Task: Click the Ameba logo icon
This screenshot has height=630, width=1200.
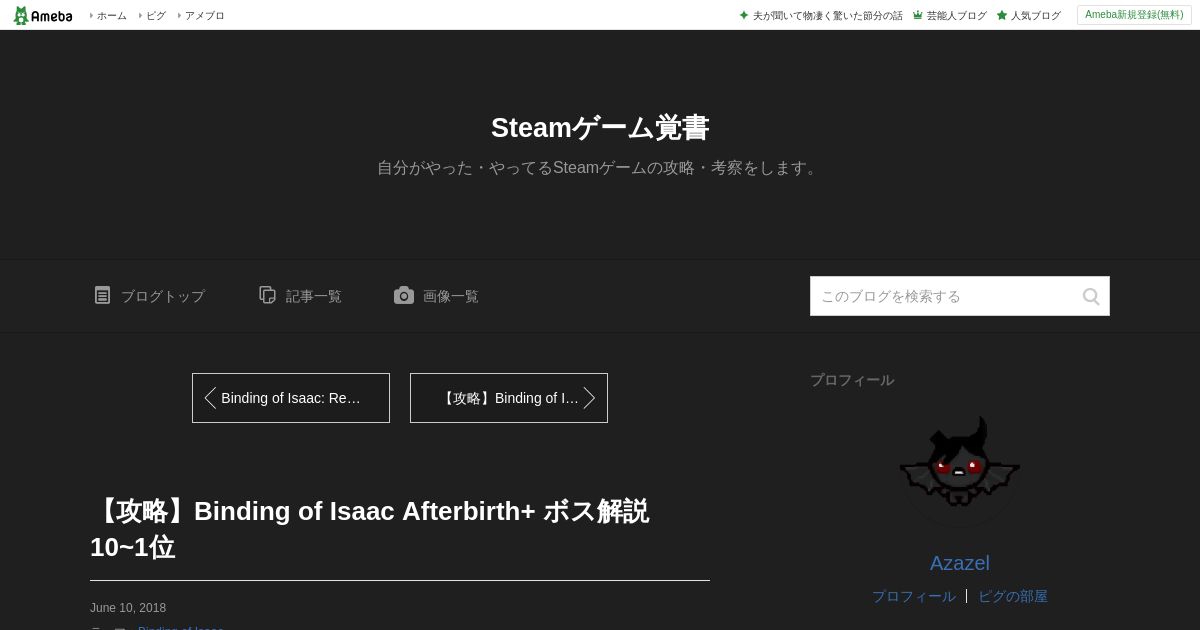Action: [43, 15]
